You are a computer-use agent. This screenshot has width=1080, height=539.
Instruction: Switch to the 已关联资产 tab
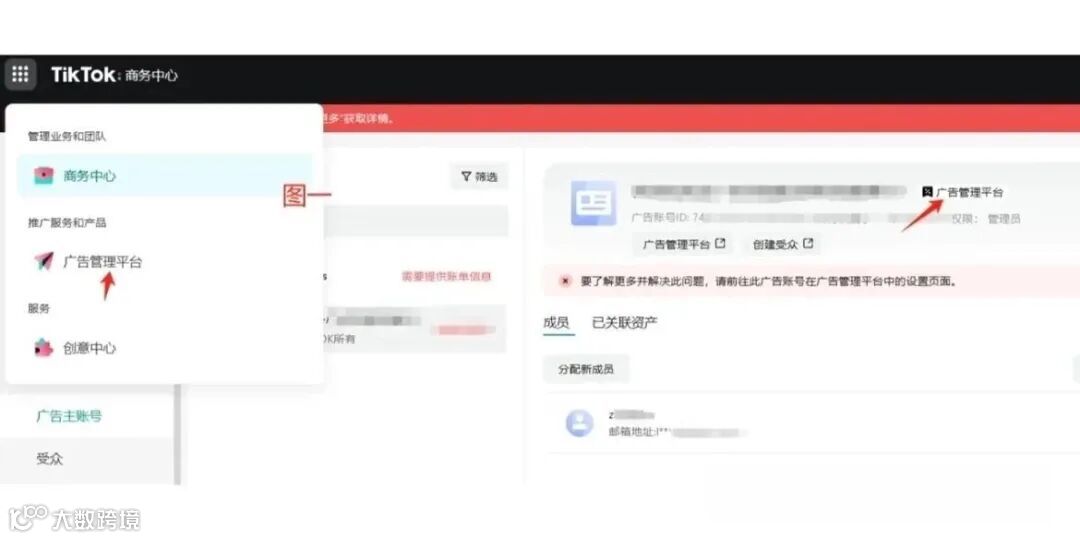click(625, 322)
